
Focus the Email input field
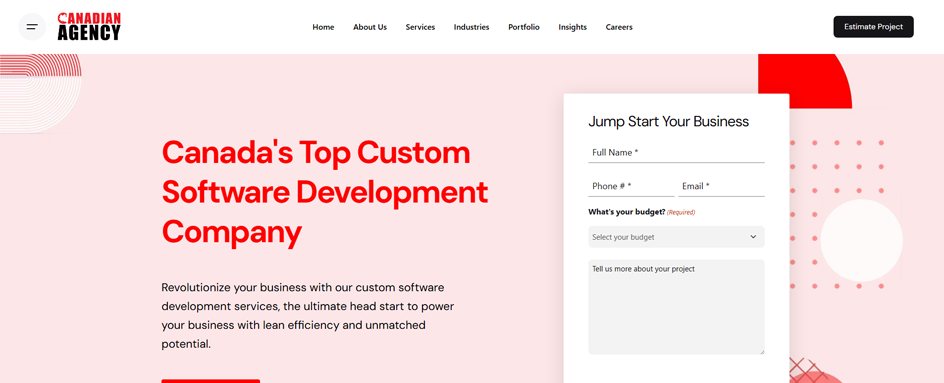tap(721, 187)
